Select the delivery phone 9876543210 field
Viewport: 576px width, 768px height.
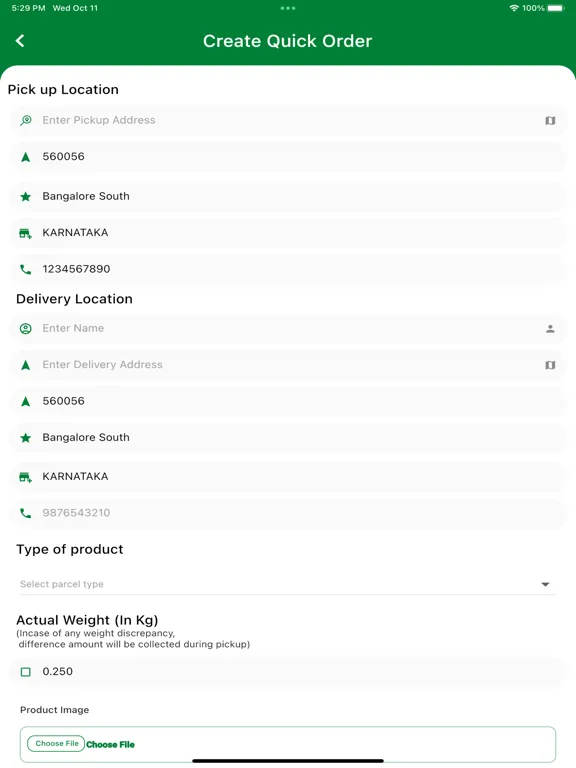[x=288, y=513]
